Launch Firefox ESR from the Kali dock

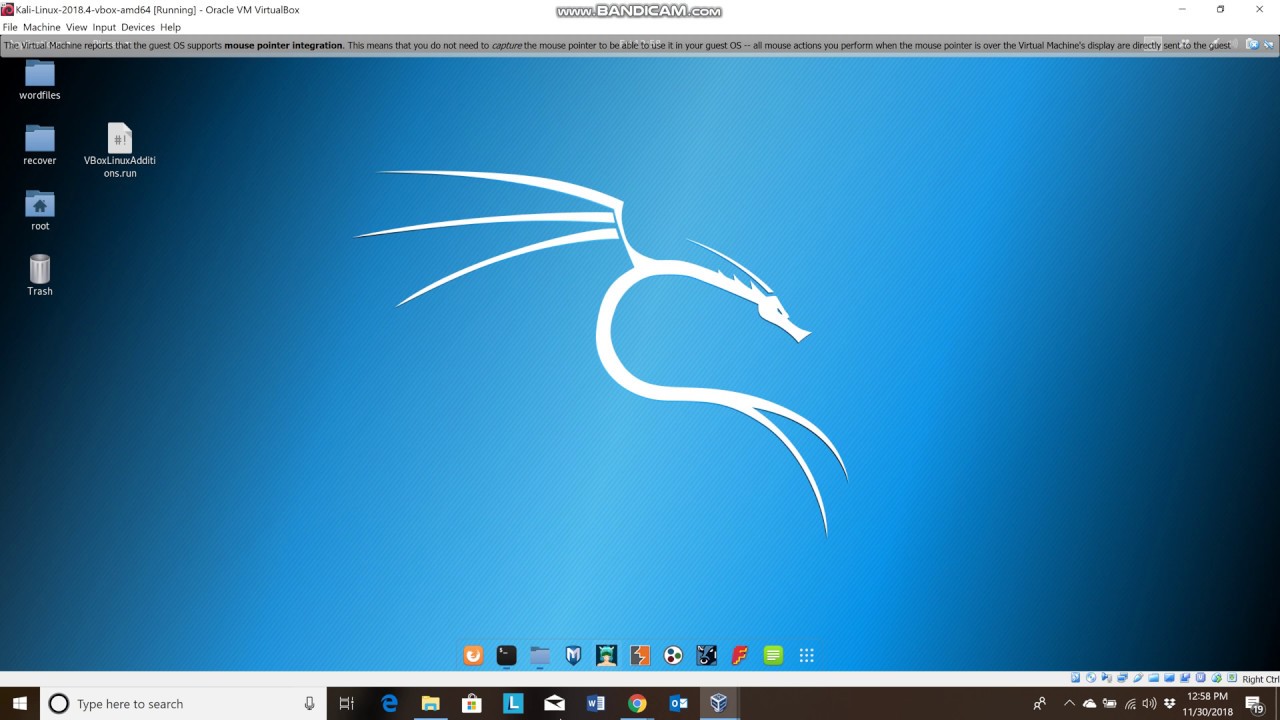click(x=473, y=655)
